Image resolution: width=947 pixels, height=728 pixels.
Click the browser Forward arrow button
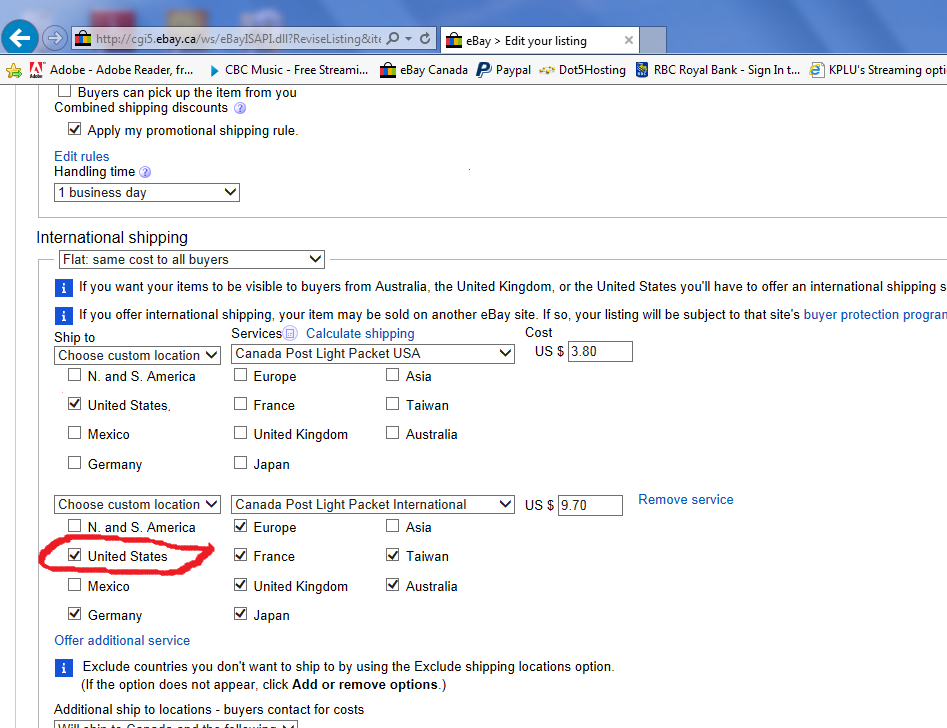tap(55, 38)
